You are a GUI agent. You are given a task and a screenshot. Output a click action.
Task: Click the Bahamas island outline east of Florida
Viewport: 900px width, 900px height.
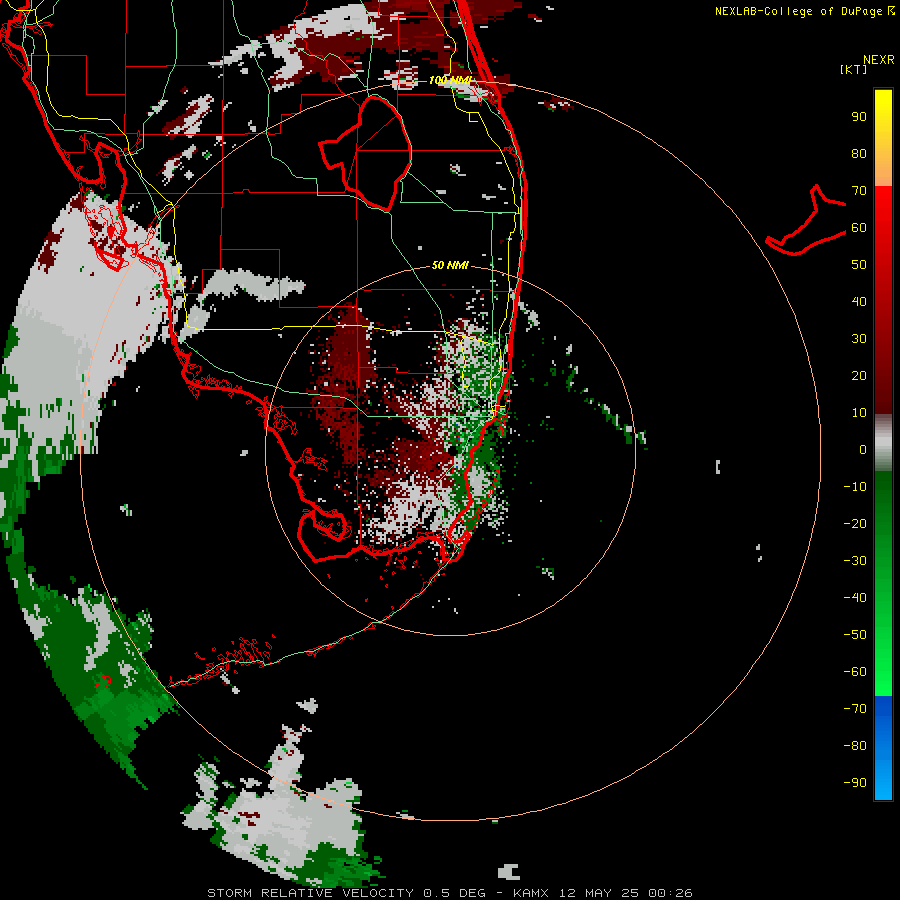(x=806, y=221)
